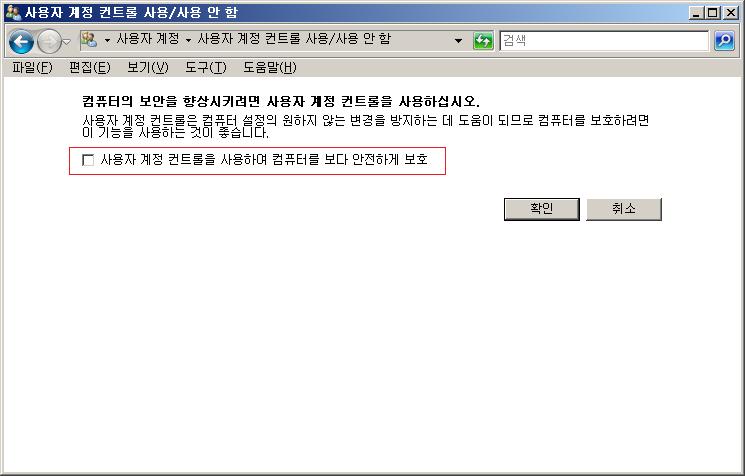Expand the arrow before 사용자 계정 breadcrumb

click(107, 40)
